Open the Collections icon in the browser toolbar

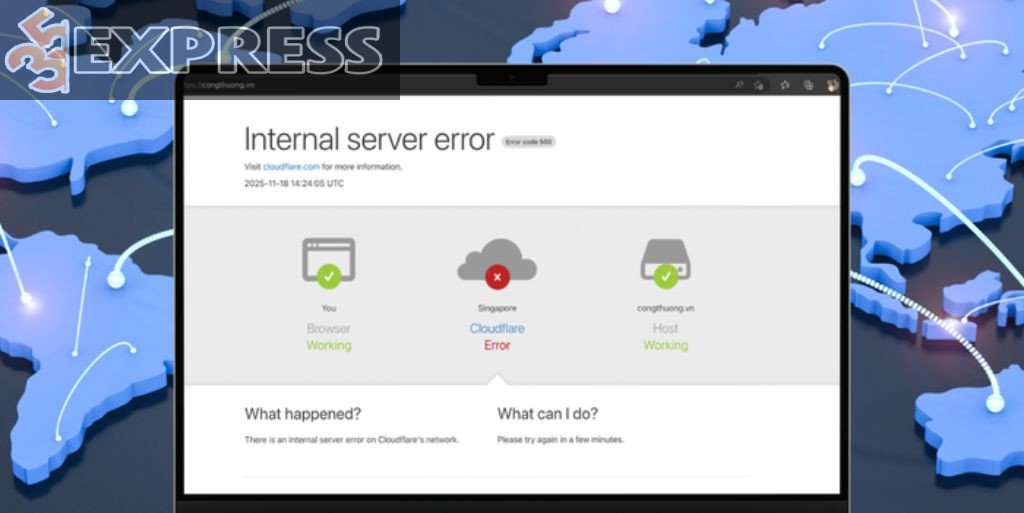pos(808,85)
